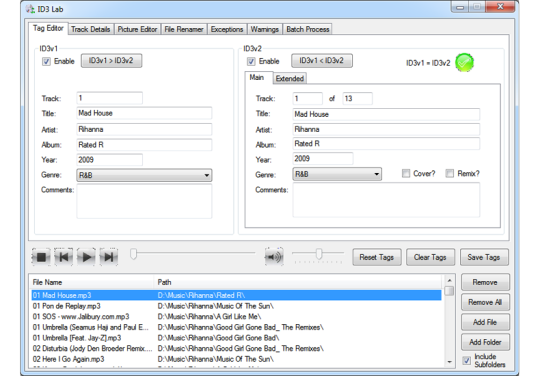Click the Reset Tags button
The height and width of the screenshot is (376, 540).
(x=377, y=257)
